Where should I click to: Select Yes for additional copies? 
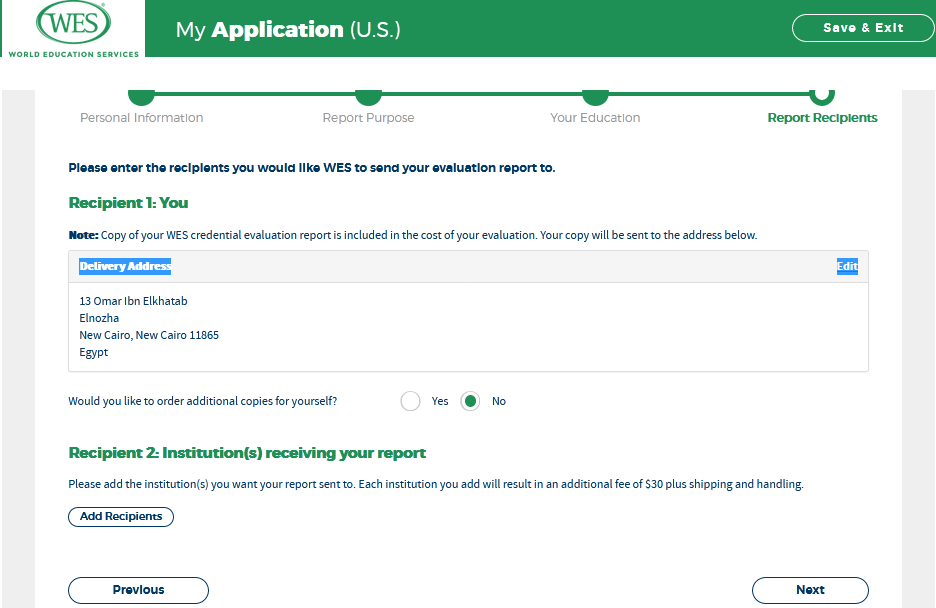point(410,401)
